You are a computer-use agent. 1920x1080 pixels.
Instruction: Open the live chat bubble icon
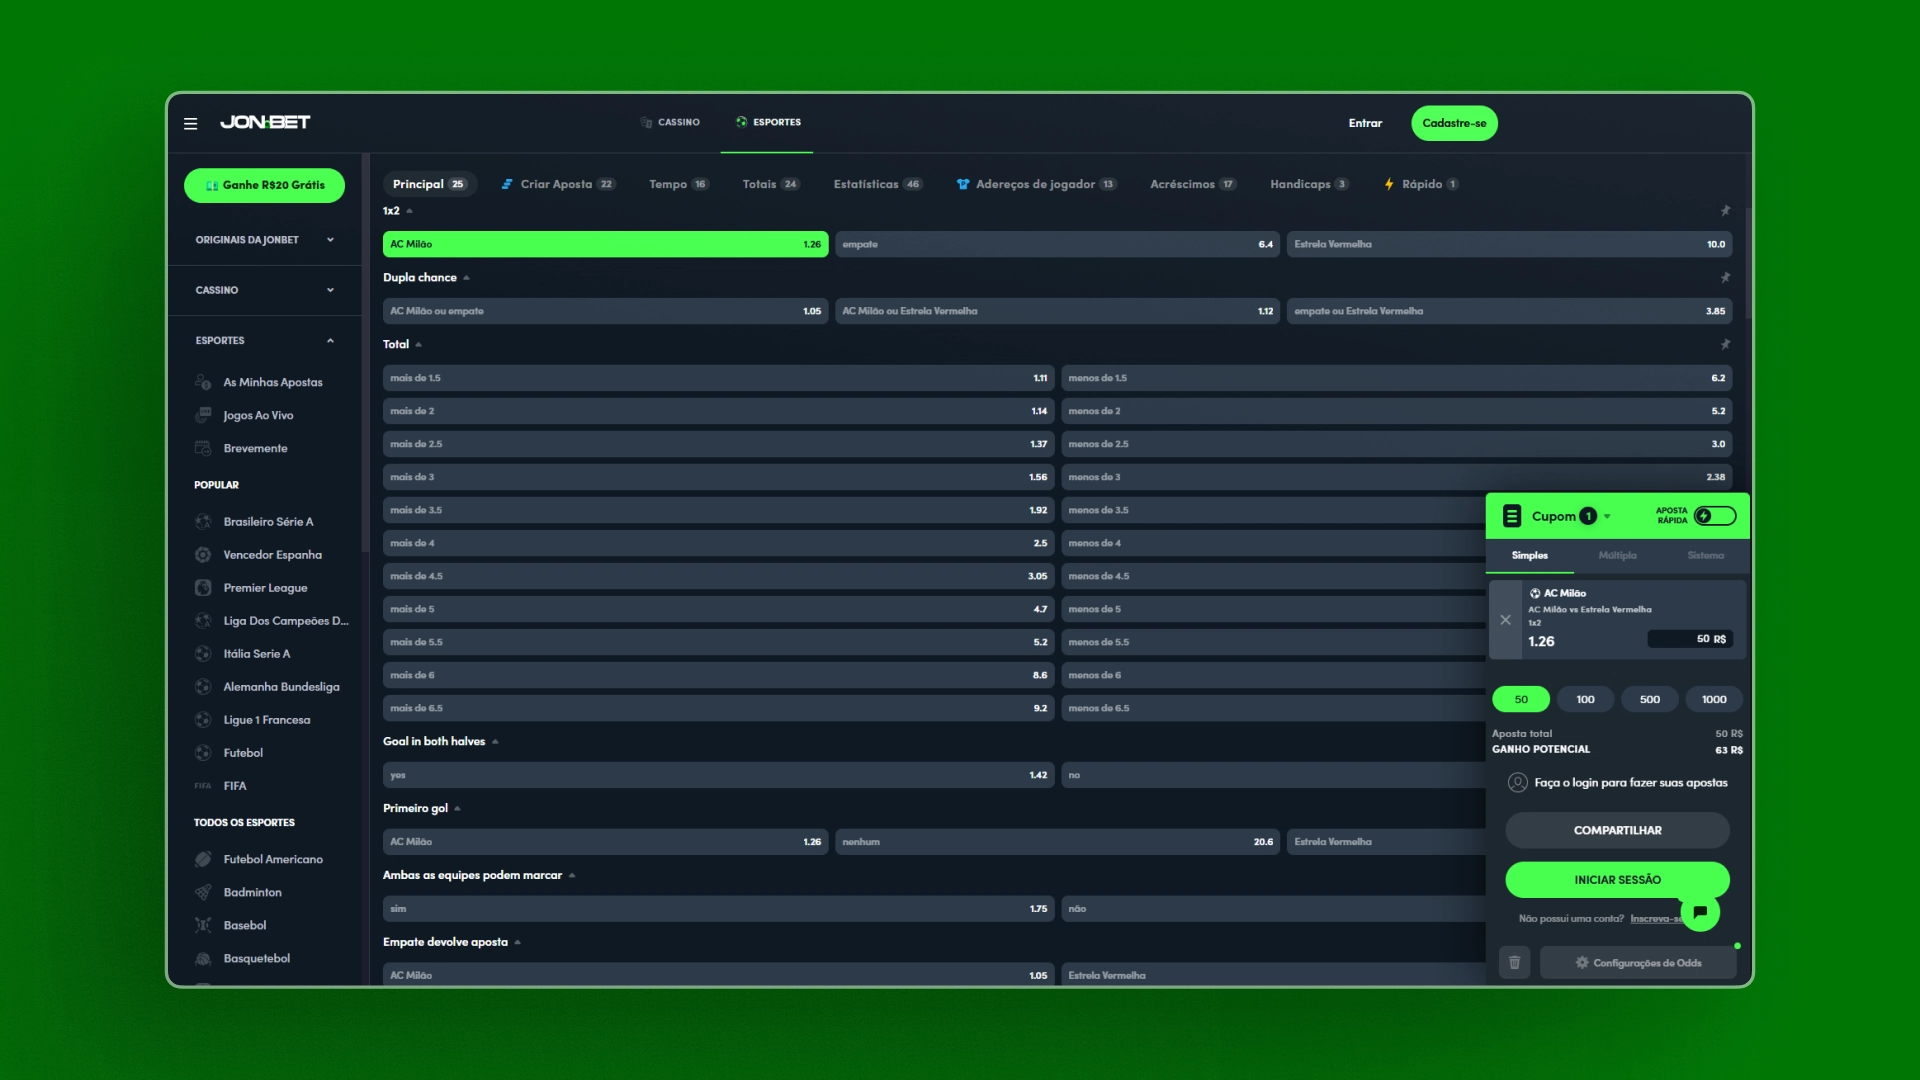(1700, 912)
